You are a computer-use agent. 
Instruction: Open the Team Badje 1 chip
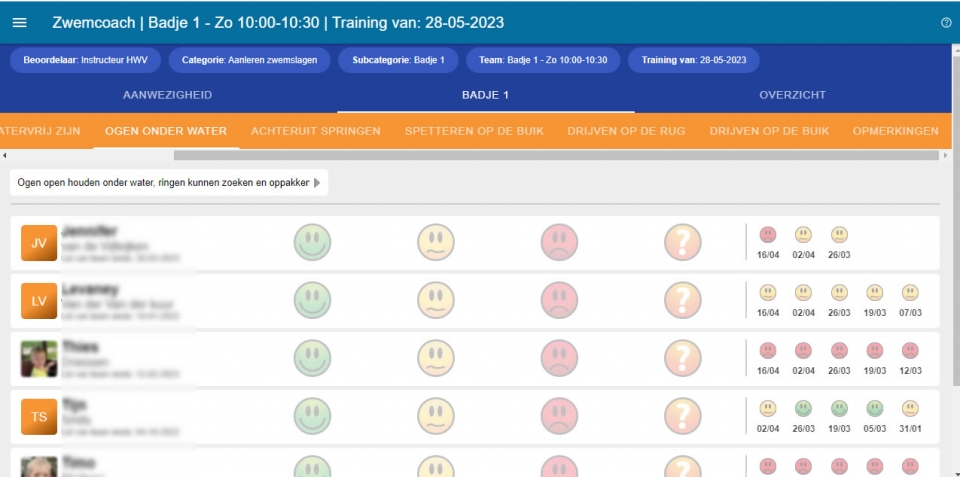coord(543,60)
